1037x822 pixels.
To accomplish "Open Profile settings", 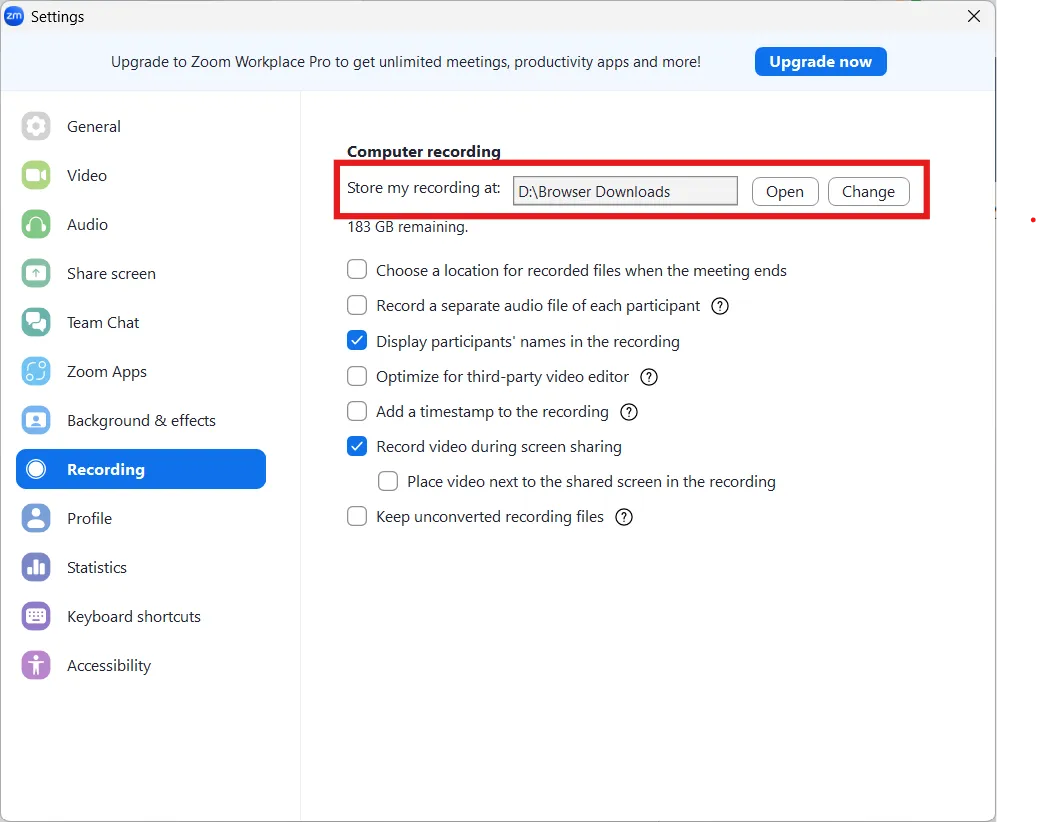I will pyautogui.click(x=89, y=518).
